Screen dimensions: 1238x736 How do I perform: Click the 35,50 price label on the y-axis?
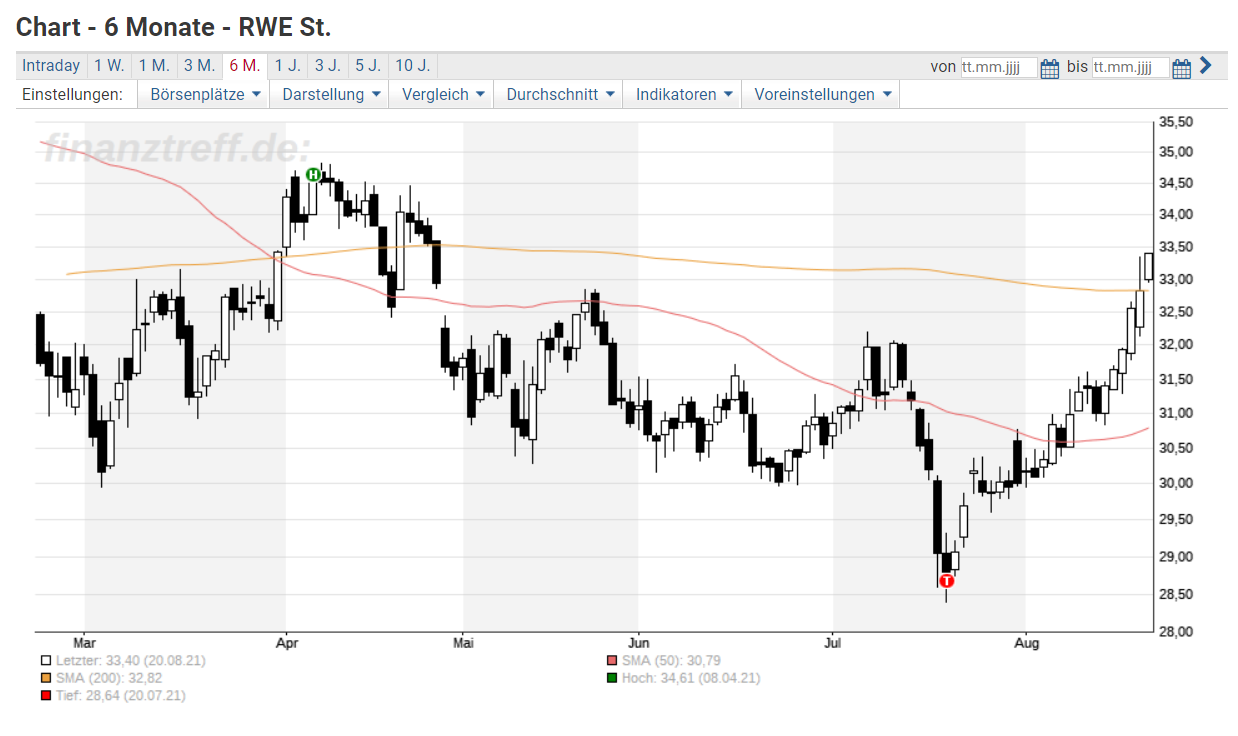point(1176,122)
